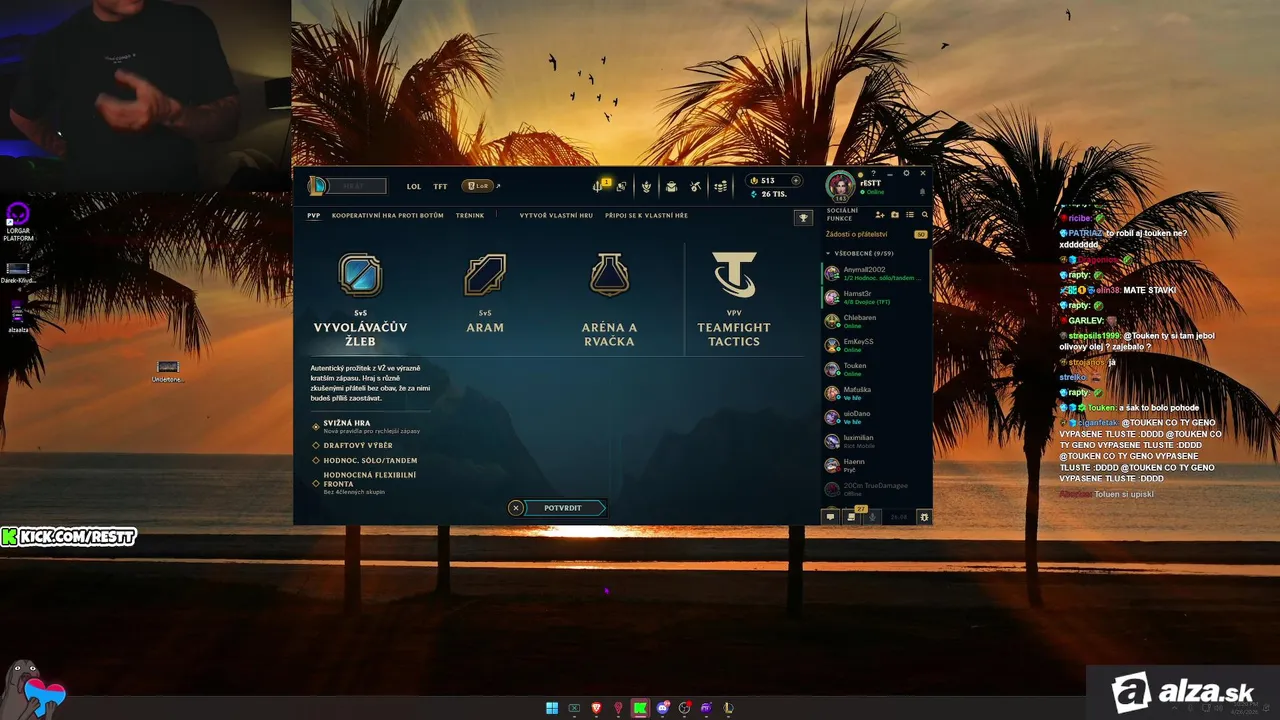This screenshot has width=1280, height=720.
Task: Open friend uioDano in friends list
Action: pos(876,417)
